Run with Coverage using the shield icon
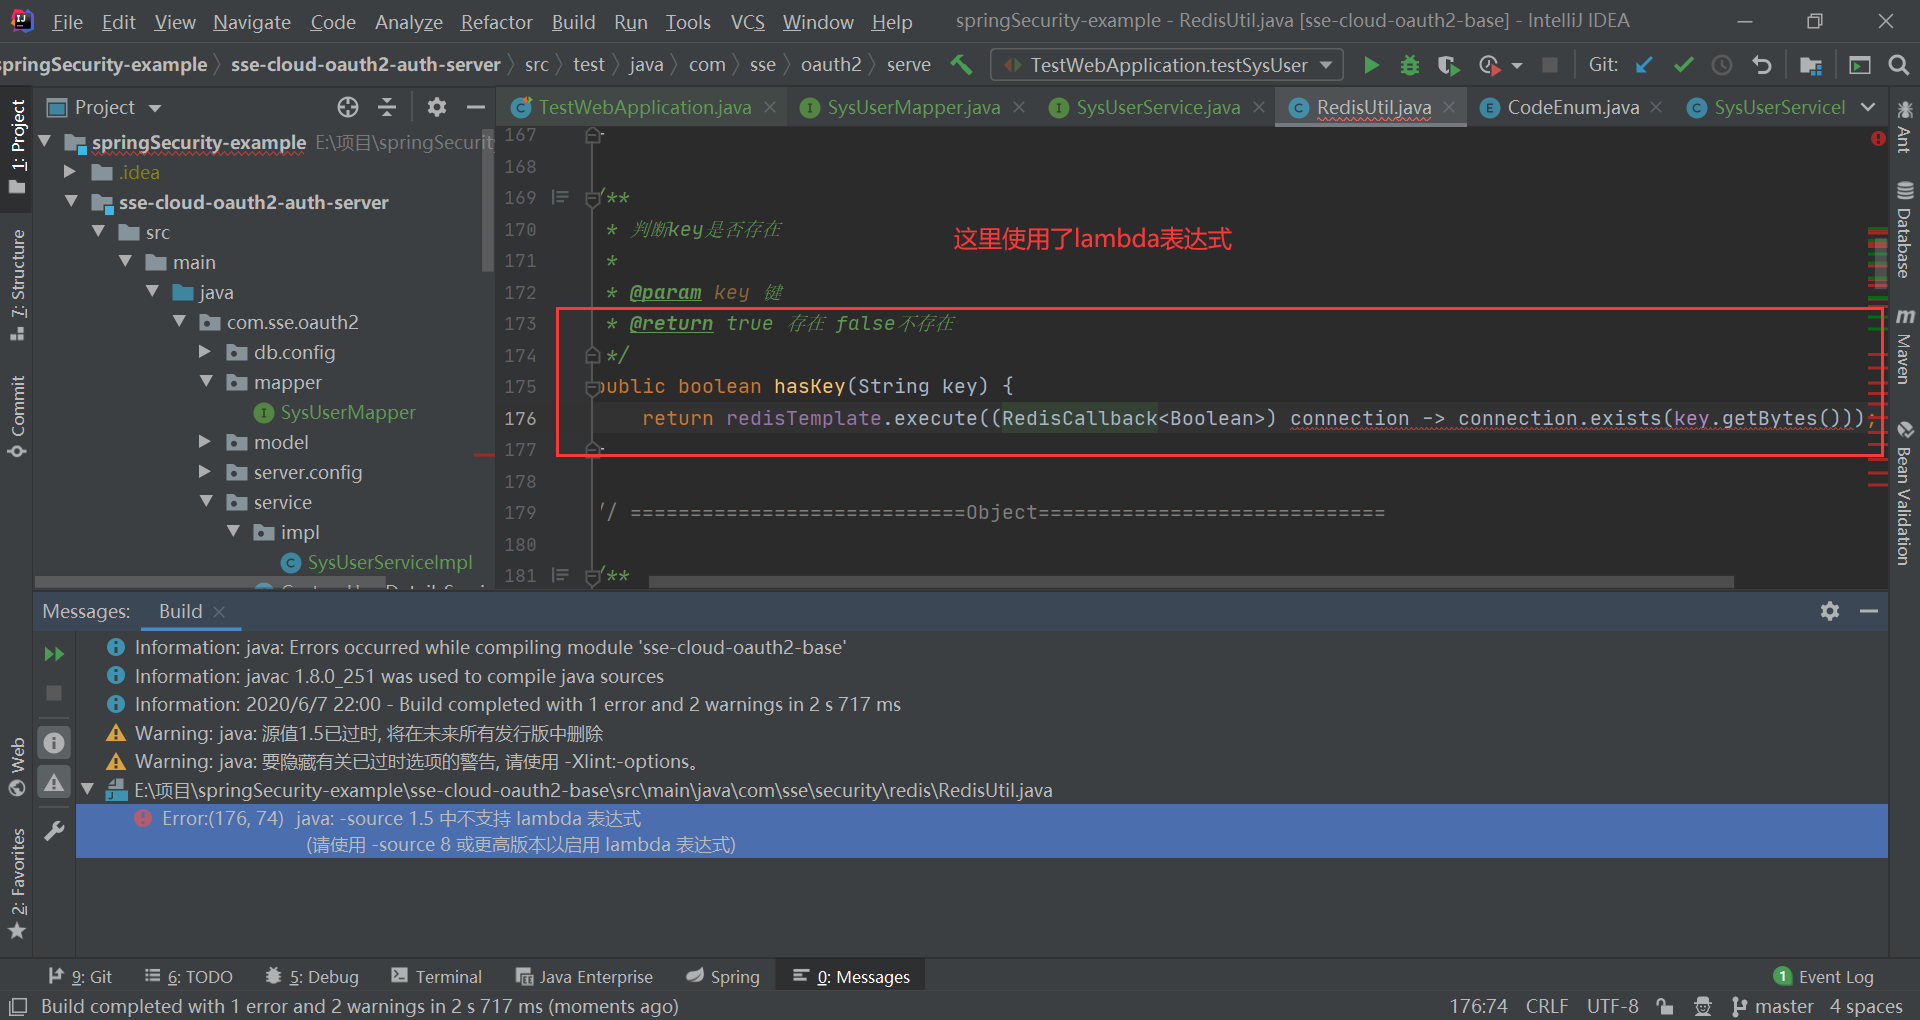Viewport: 1920px width, 1020px height. [1448, 64]
